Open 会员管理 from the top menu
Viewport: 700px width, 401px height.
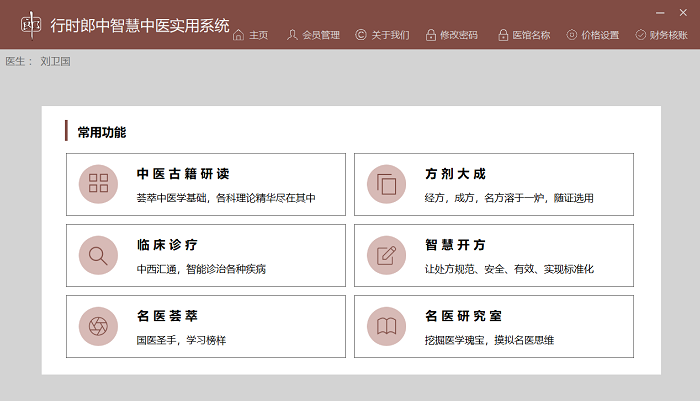click(313, 35)
